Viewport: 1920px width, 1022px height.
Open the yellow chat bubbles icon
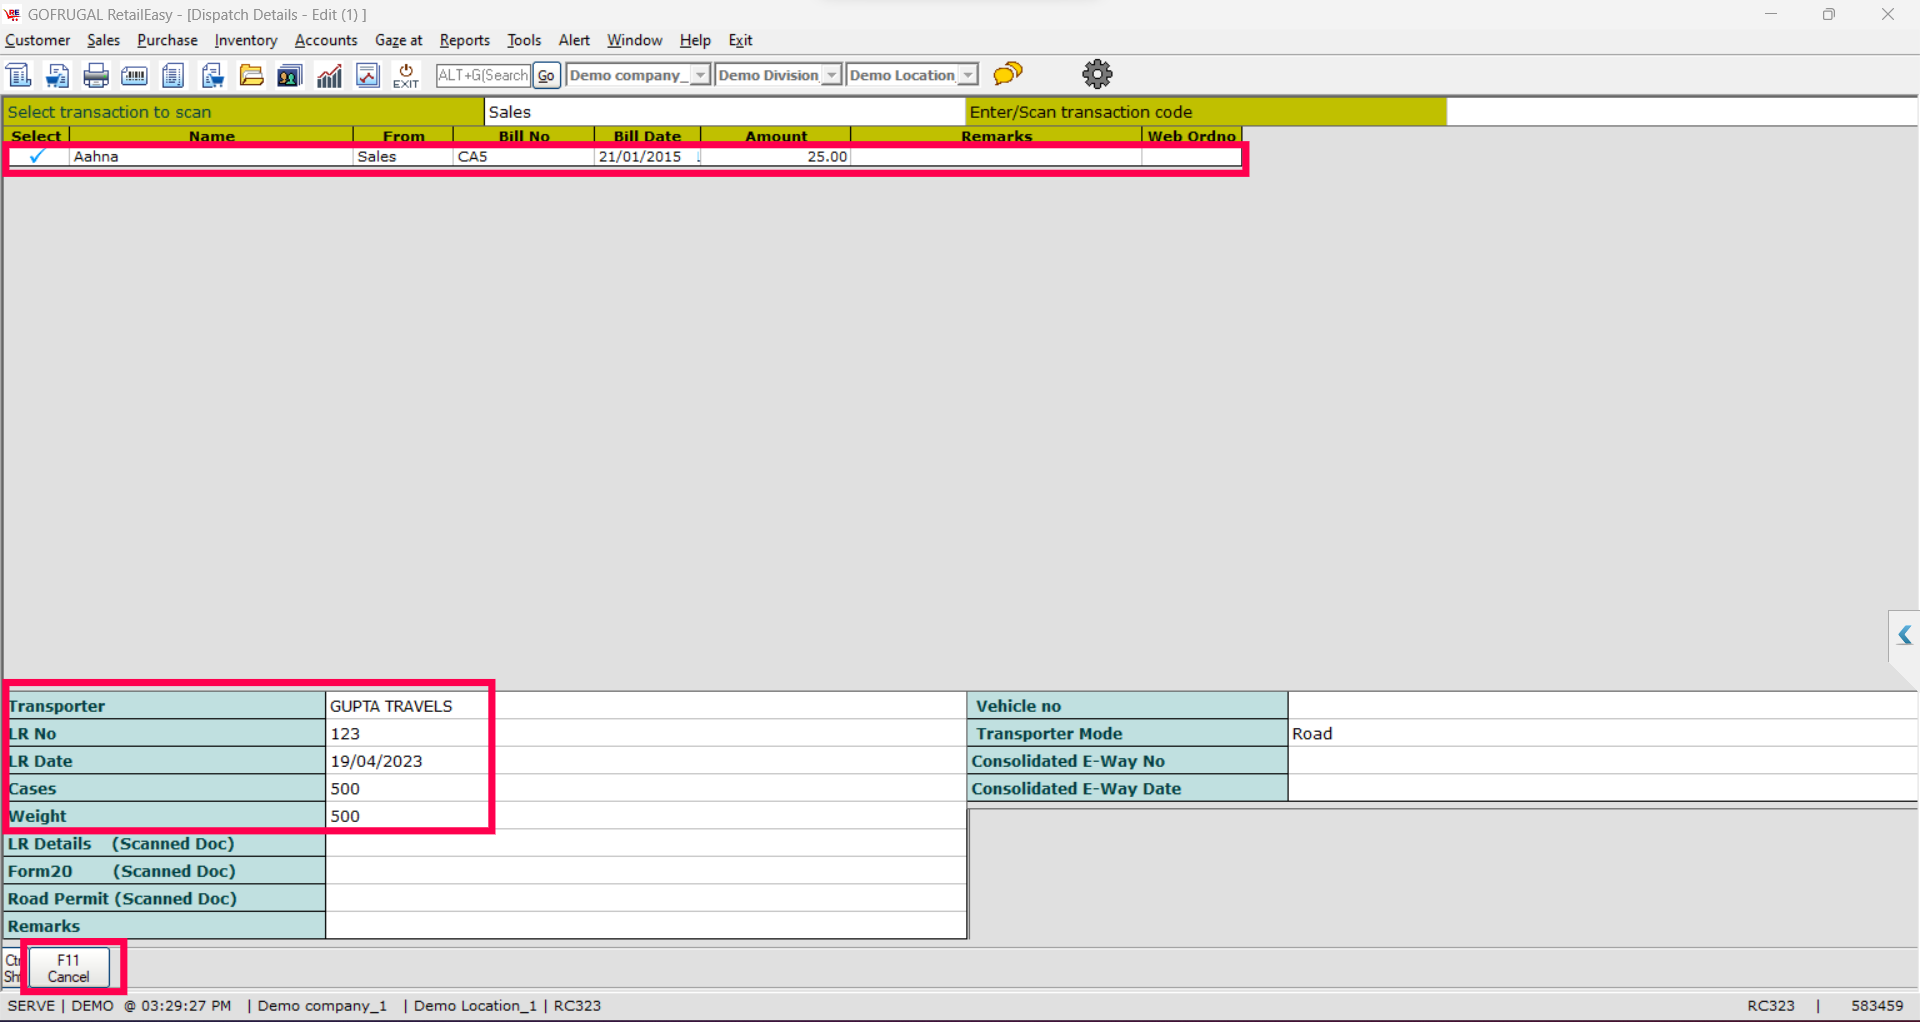[1008, 73]
